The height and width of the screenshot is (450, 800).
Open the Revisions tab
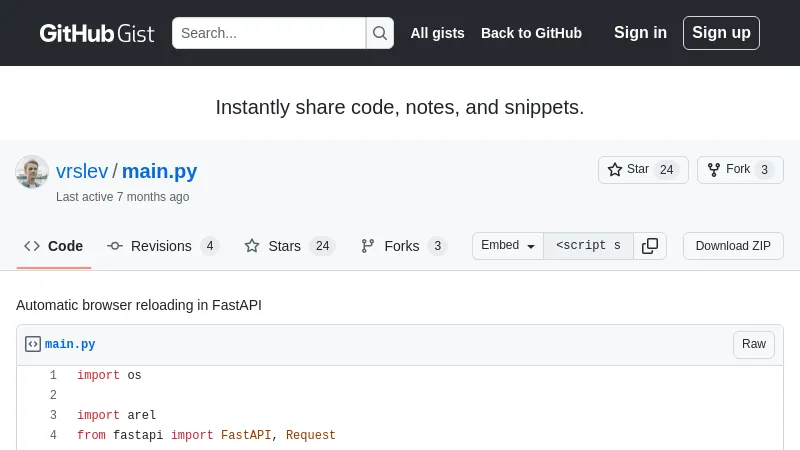[x=162, y=246]
